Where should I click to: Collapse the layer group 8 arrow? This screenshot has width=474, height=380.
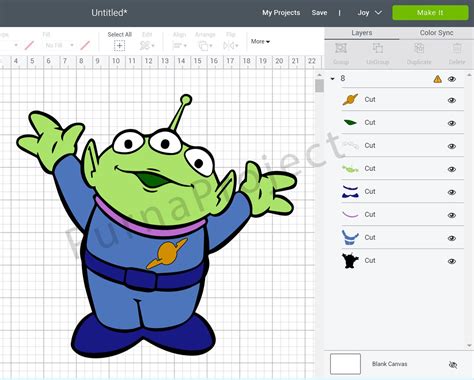point(332,79)
